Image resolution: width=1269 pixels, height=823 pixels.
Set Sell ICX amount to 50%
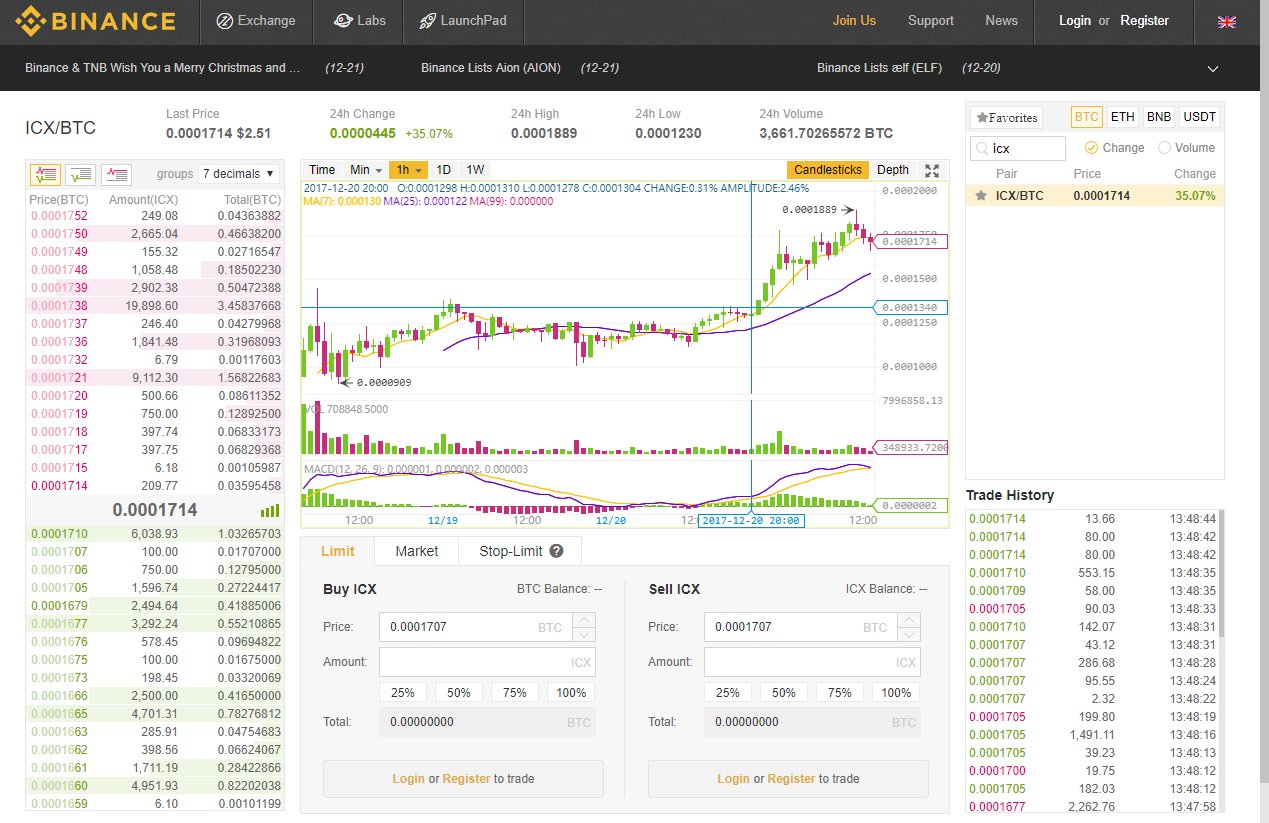coord(784,693)
